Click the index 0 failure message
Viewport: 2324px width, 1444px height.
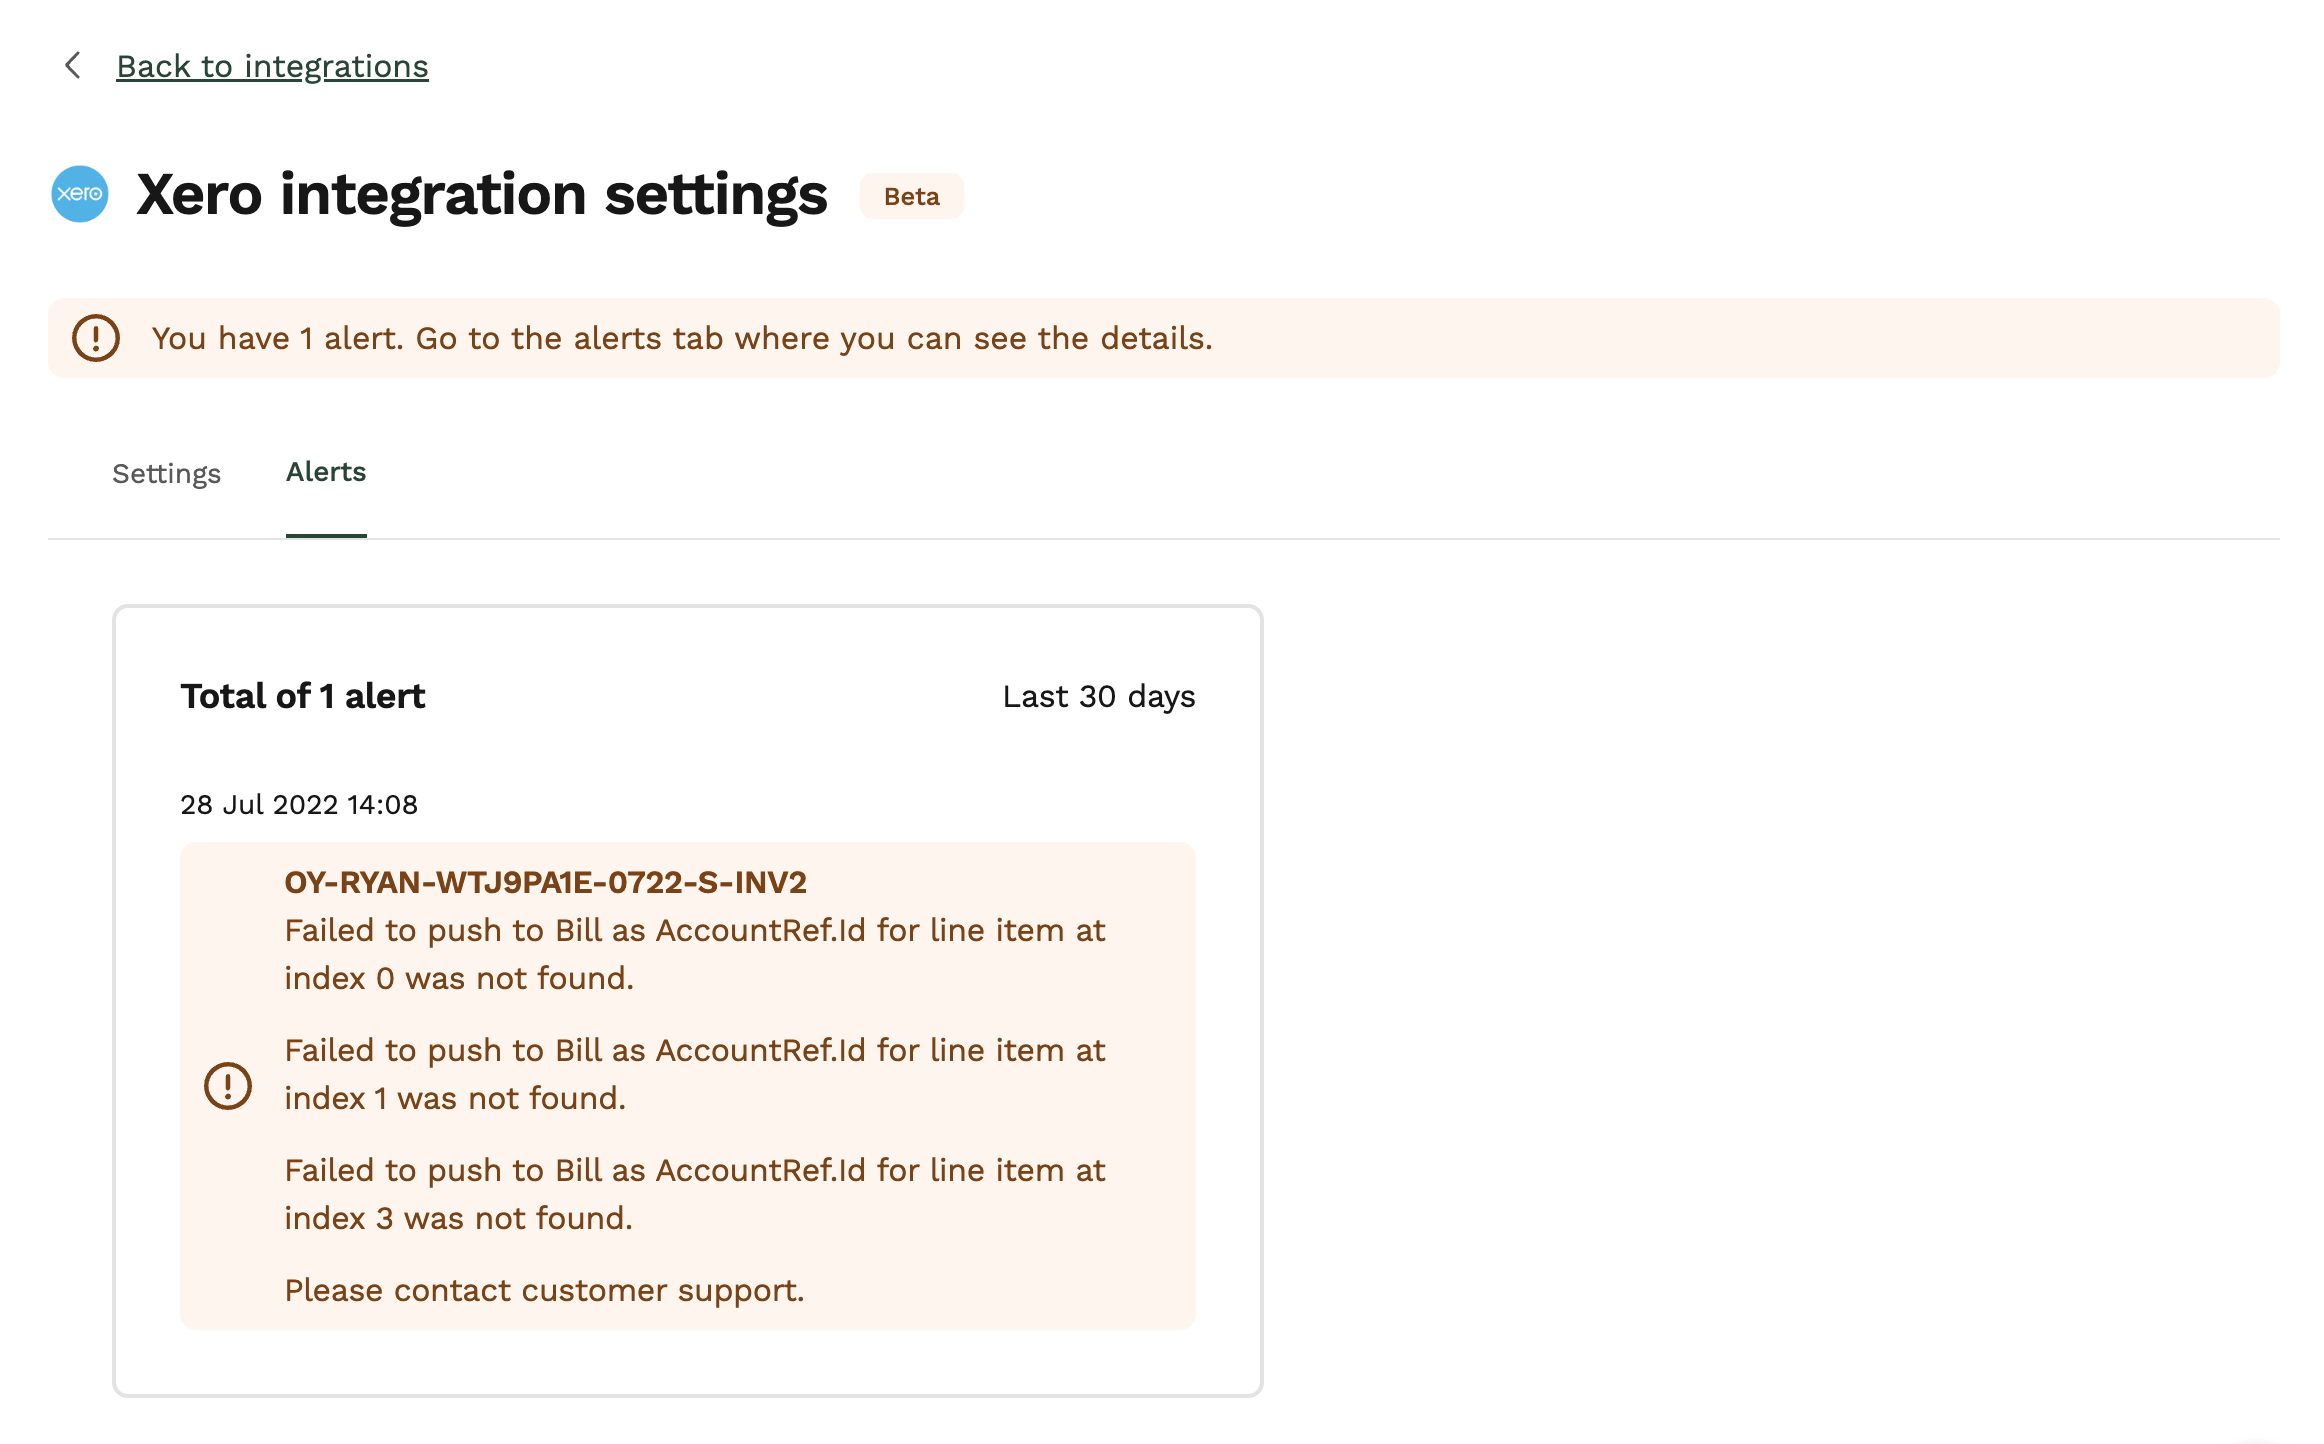coord(695,954)
